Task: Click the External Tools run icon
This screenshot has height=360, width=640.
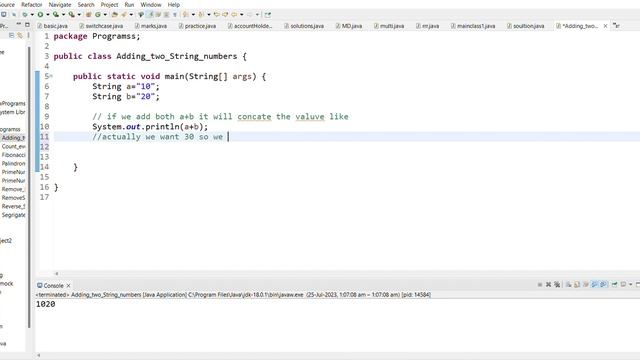Action: 71,15
